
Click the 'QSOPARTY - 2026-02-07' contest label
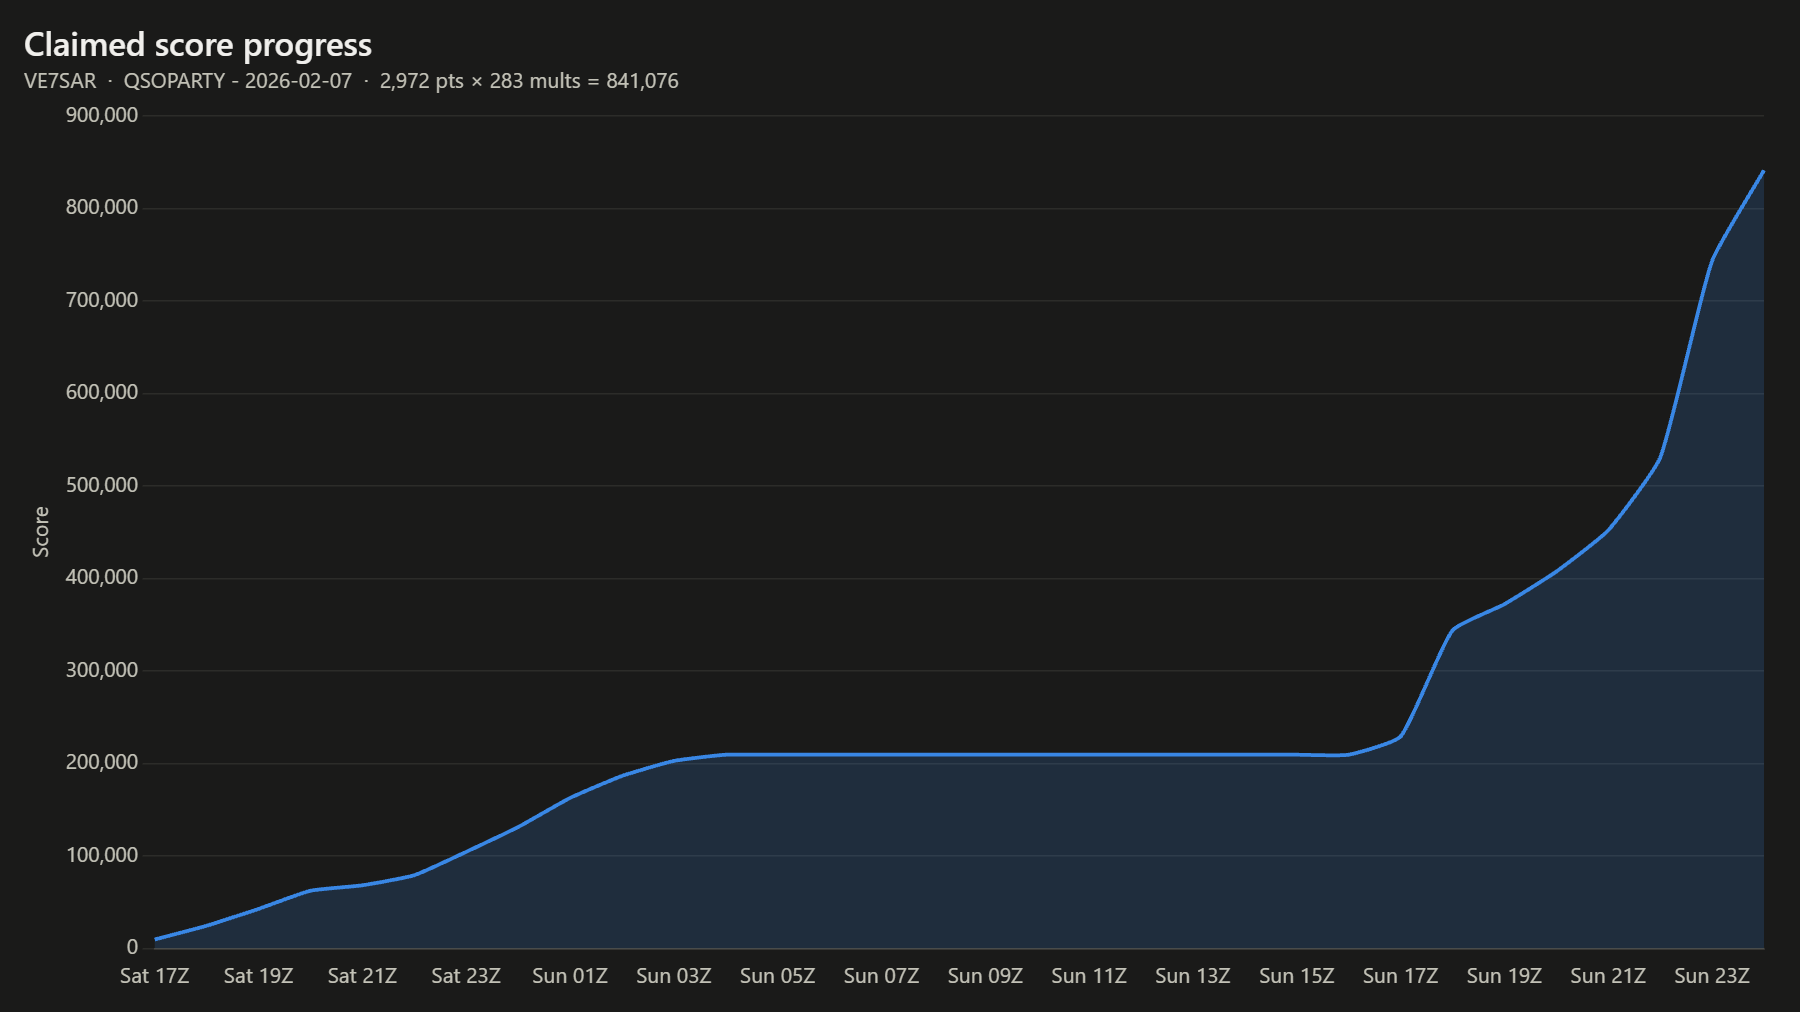coord(238,81)
